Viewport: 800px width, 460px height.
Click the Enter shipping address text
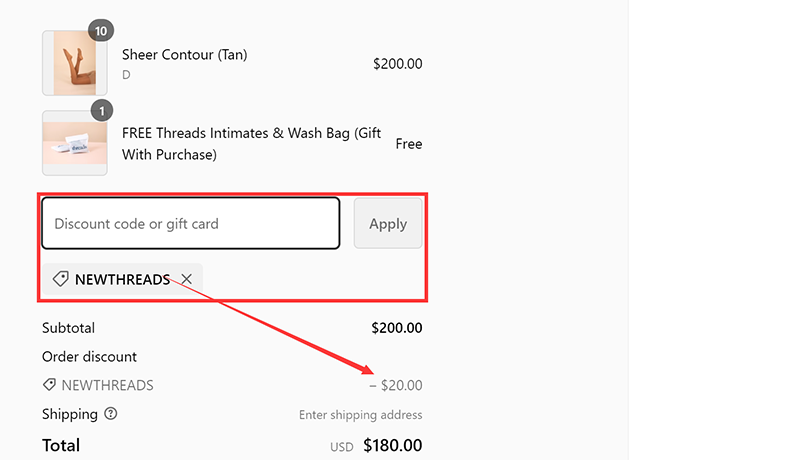[x=360, y=415]
